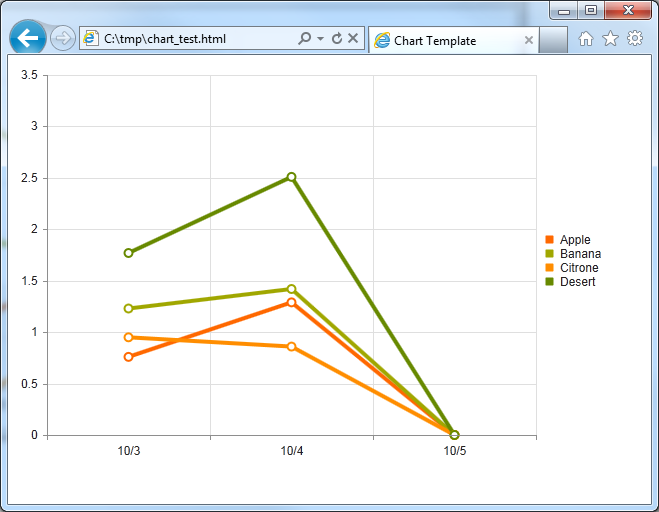Open a new blank tab
The width and height of the screenshot is (659, 512).
coord(553,40)
